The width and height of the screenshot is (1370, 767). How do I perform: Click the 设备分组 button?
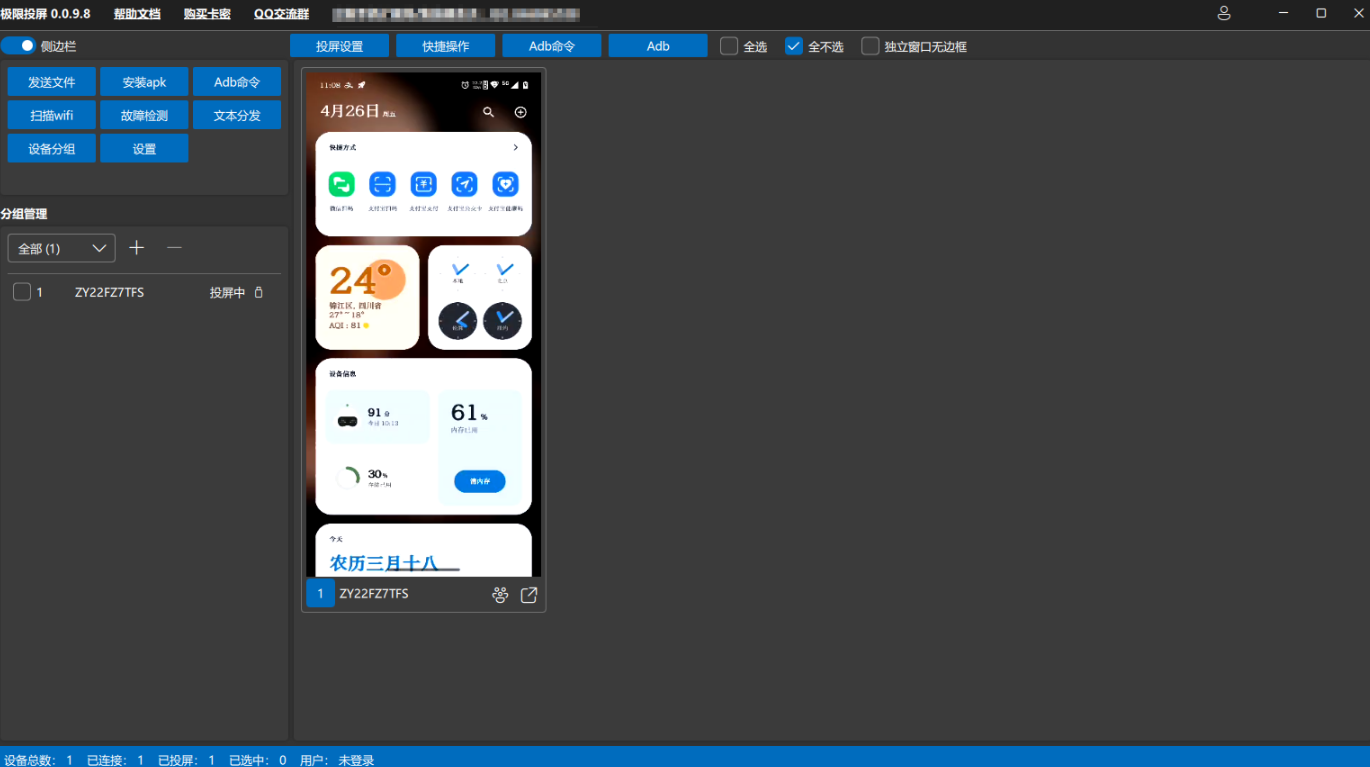pos(51,148)
